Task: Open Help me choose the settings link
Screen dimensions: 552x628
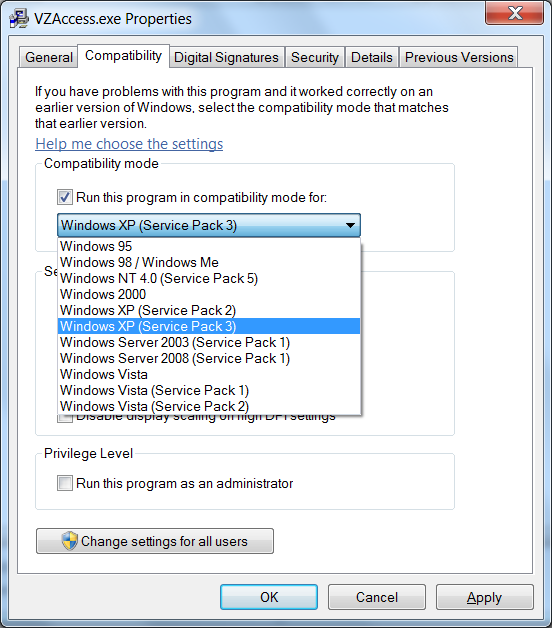Action: 129,144
